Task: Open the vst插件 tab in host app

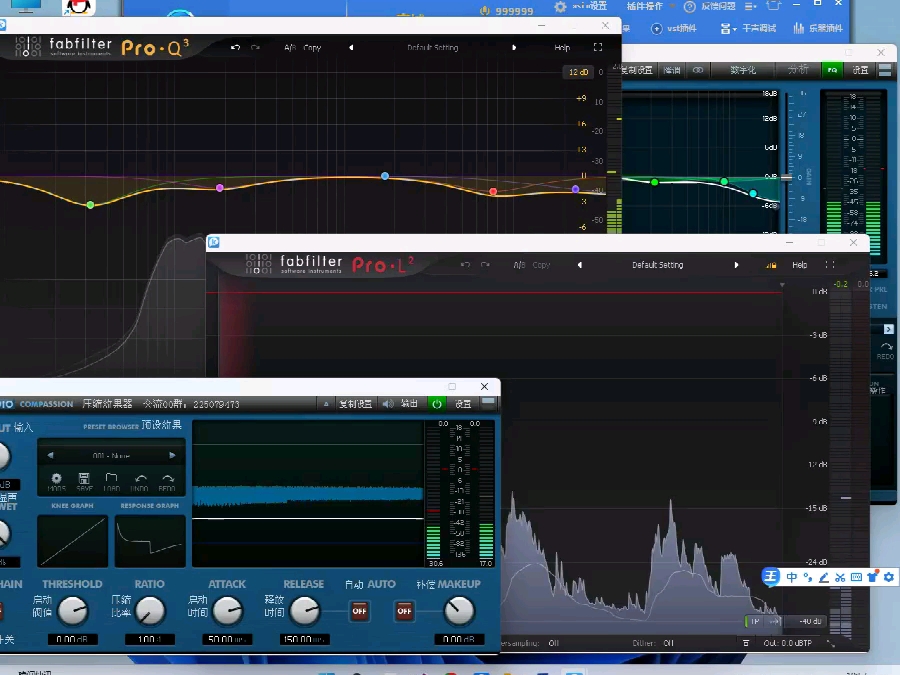Action: pyautogui.click(x=674, y=28)
